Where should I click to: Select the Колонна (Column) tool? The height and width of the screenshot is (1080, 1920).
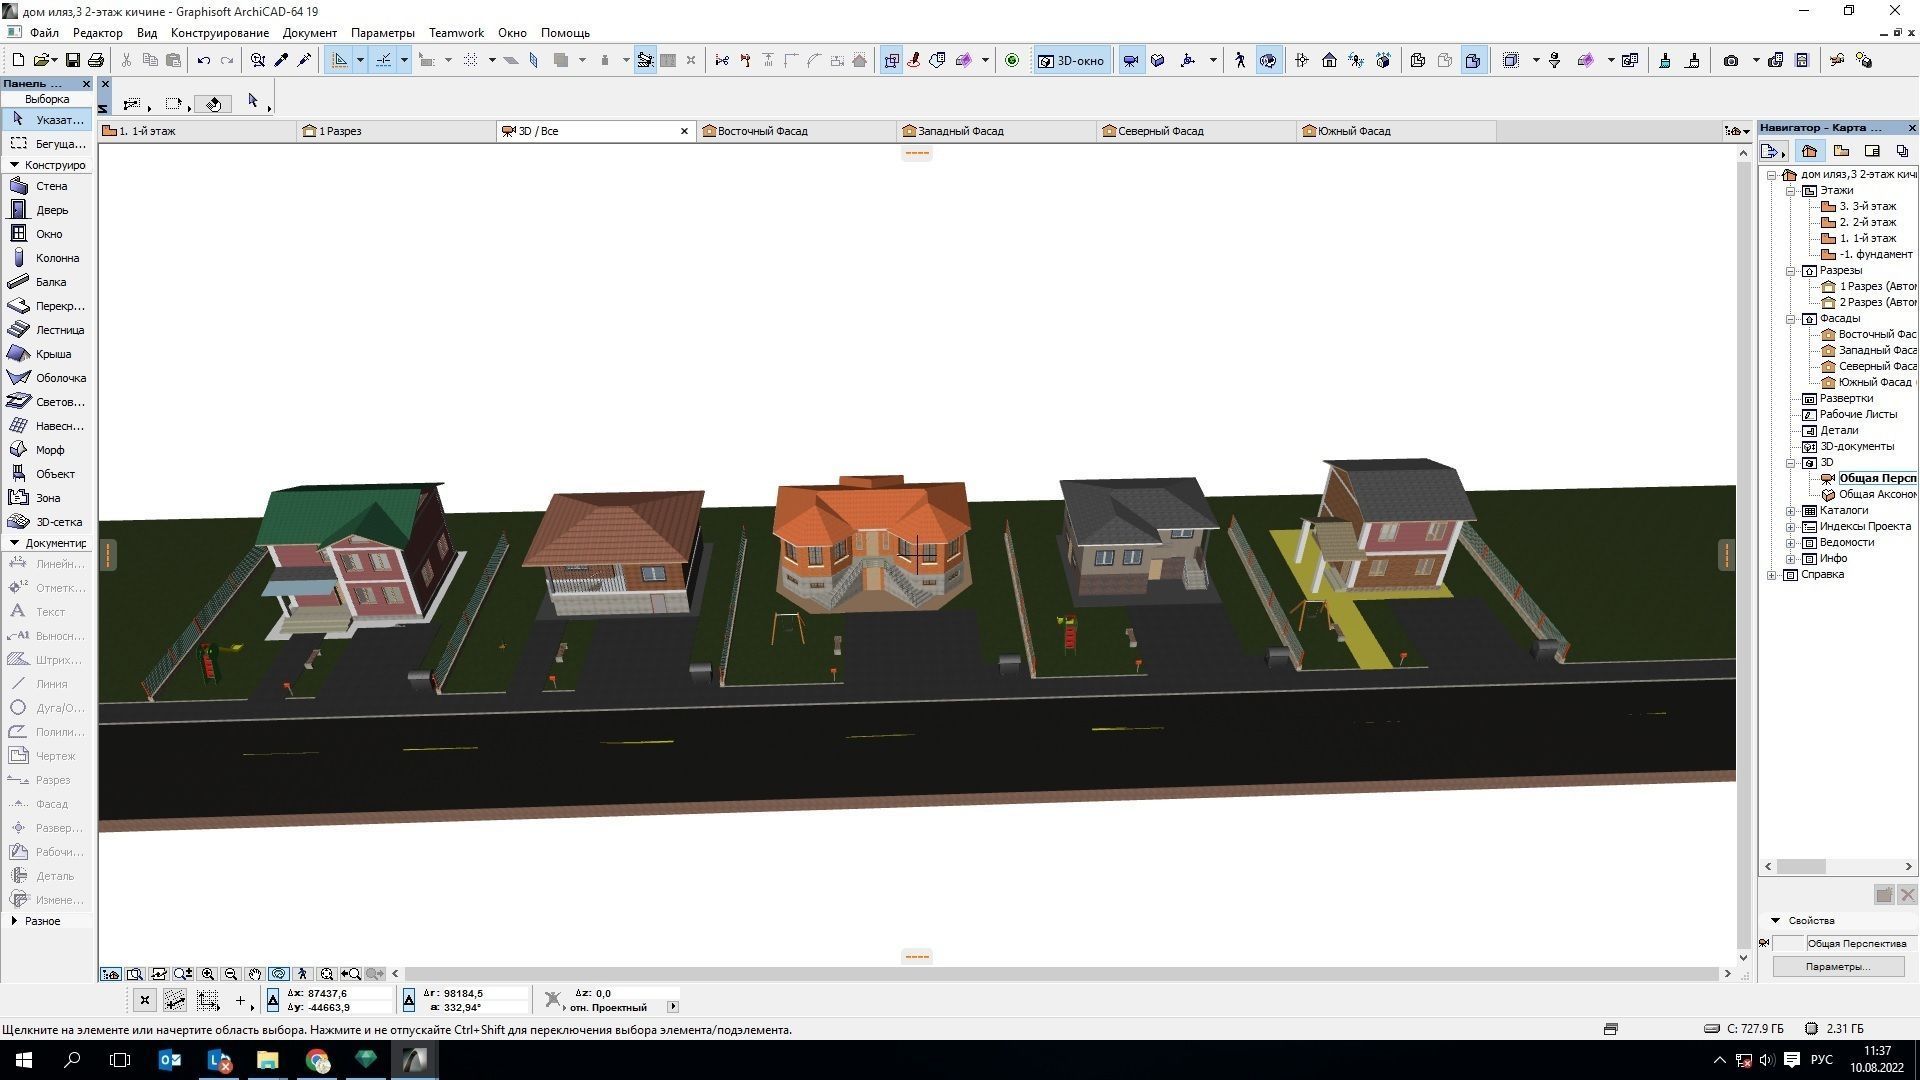click(x=47, y=258)
